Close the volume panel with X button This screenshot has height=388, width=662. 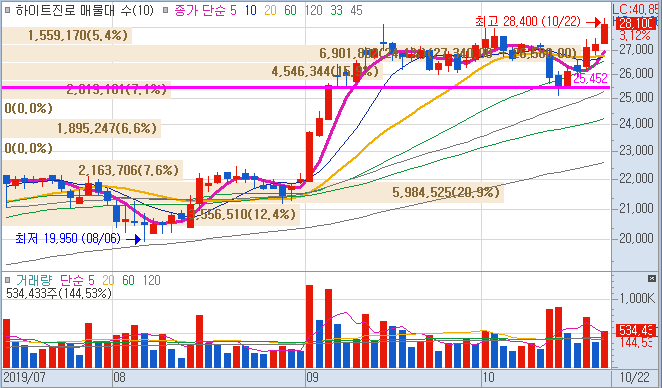coord(651,279)
